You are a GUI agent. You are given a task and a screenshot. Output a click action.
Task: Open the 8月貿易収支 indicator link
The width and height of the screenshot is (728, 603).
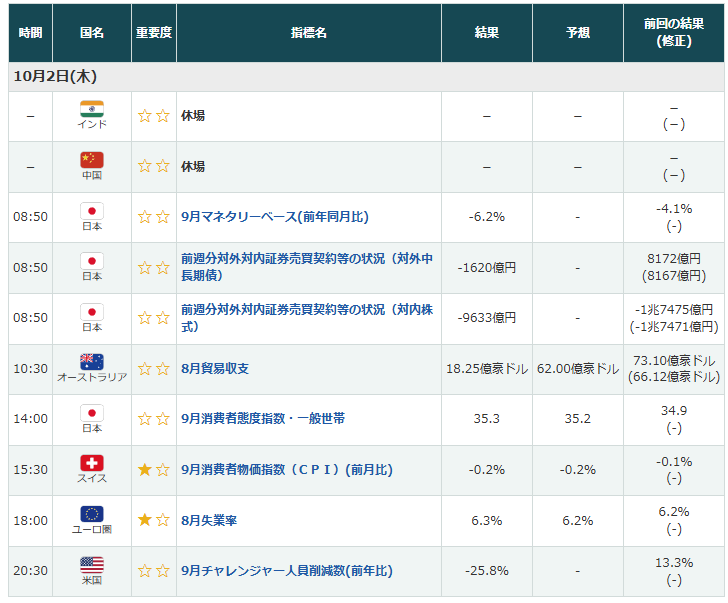(x=215, y=369)
